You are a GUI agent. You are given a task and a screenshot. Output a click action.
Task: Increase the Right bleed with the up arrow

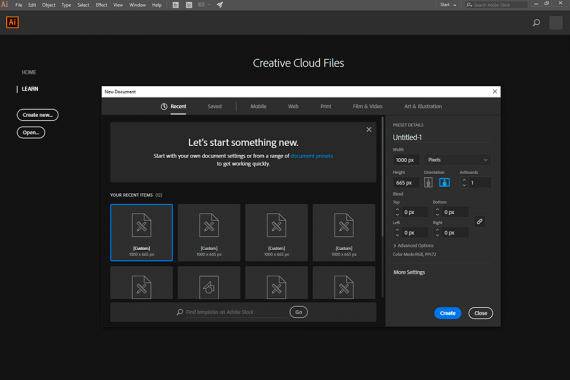point(438,230)
